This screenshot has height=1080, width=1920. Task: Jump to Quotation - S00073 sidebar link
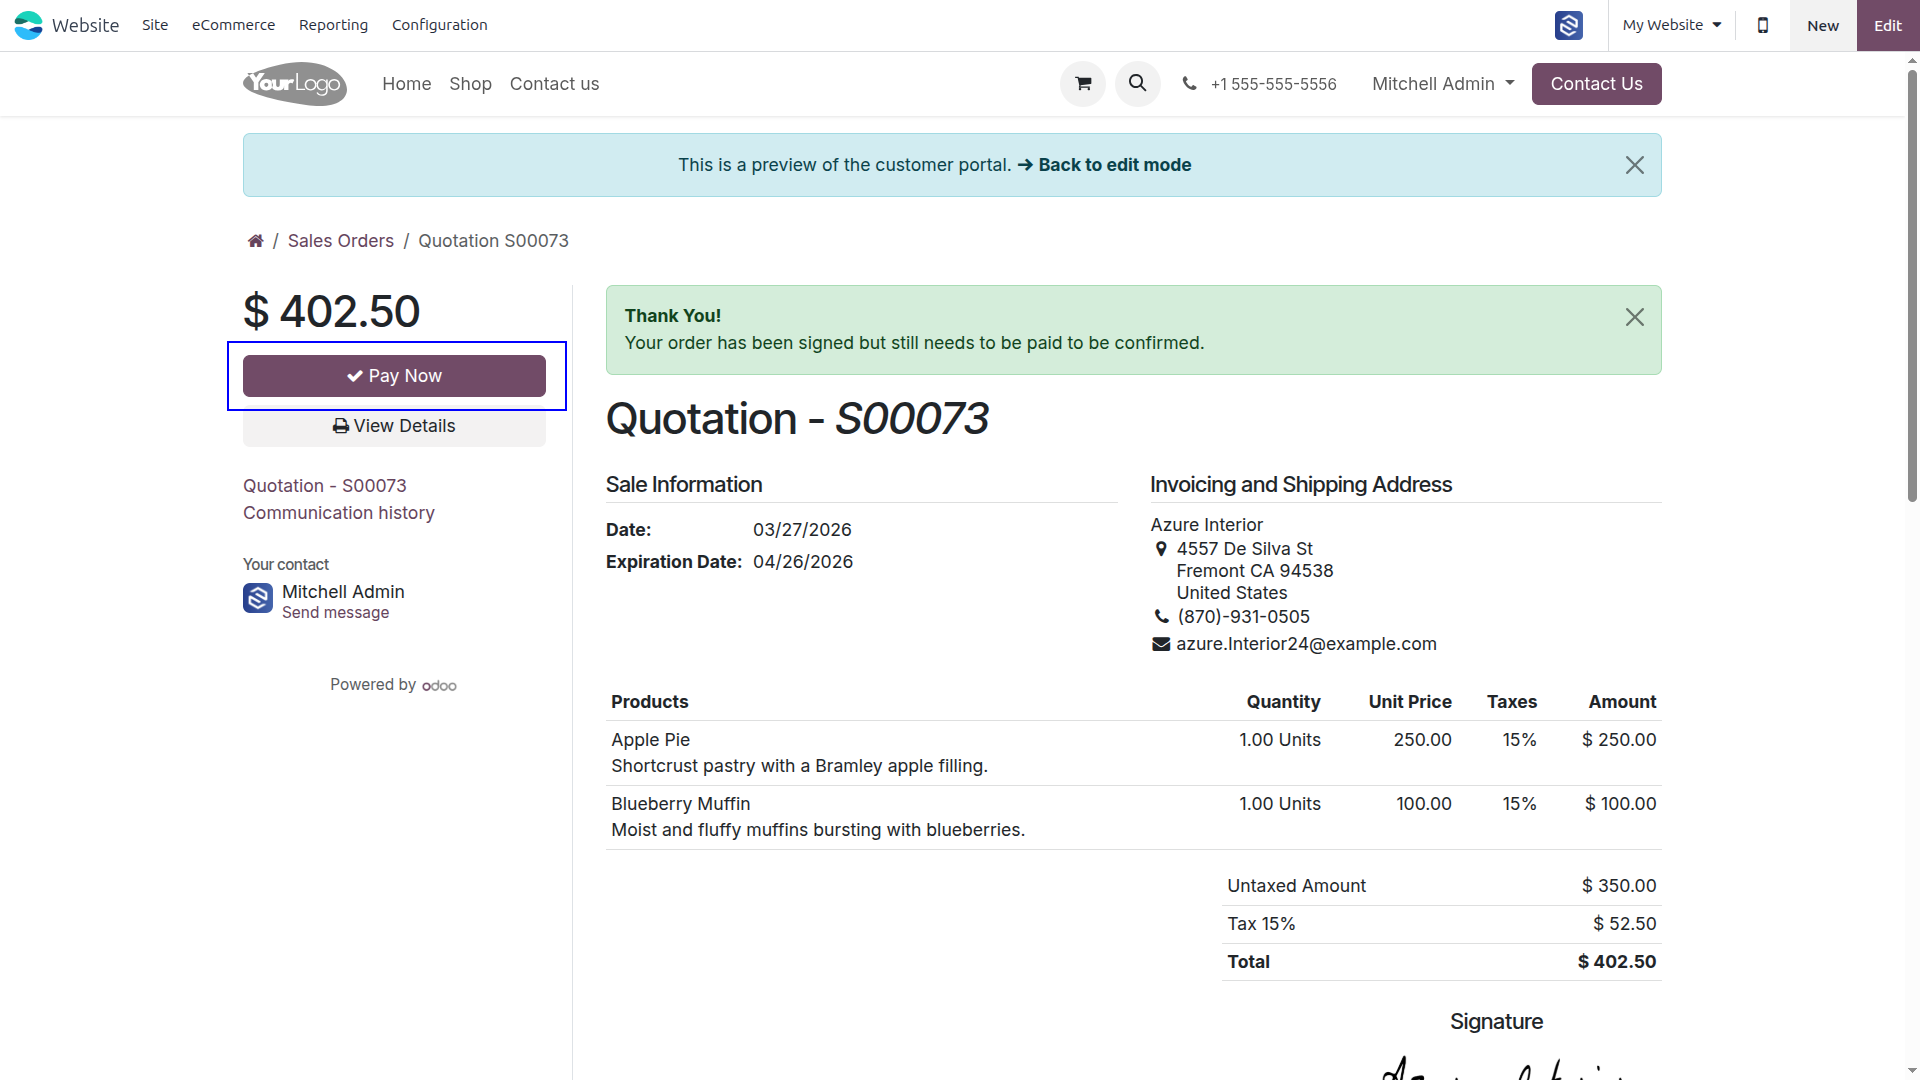pyautogui.click(x=325, y=486)
